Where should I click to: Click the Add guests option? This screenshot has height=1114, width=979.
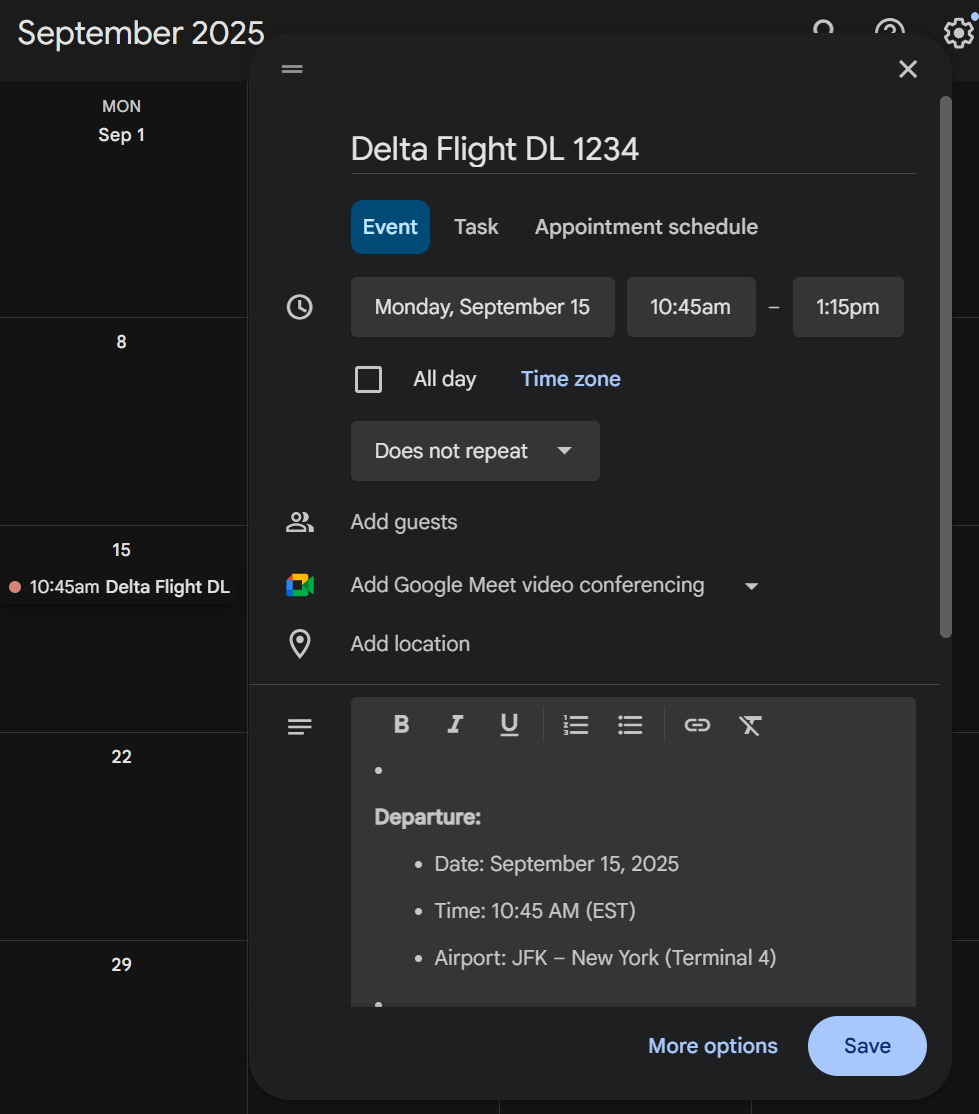tap(404, 521)
